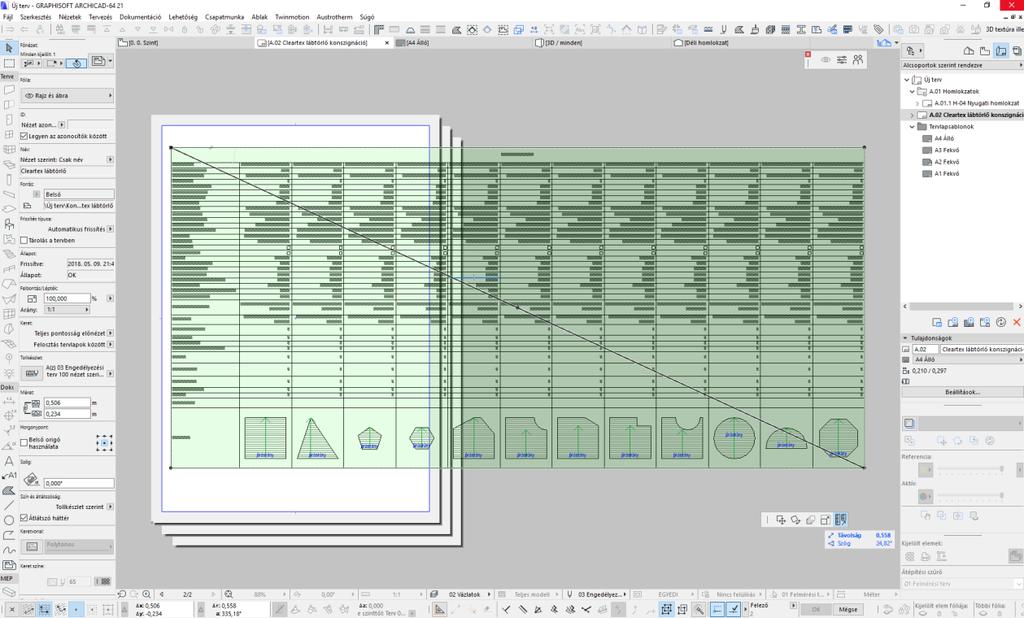Open 'Rajz és ábra' layer dropdown

[67, 95]
